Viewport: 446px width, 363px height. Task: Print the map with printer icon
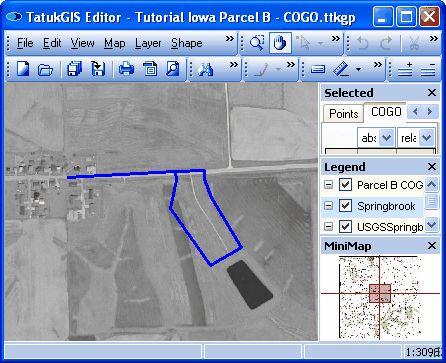coord(126,69)
